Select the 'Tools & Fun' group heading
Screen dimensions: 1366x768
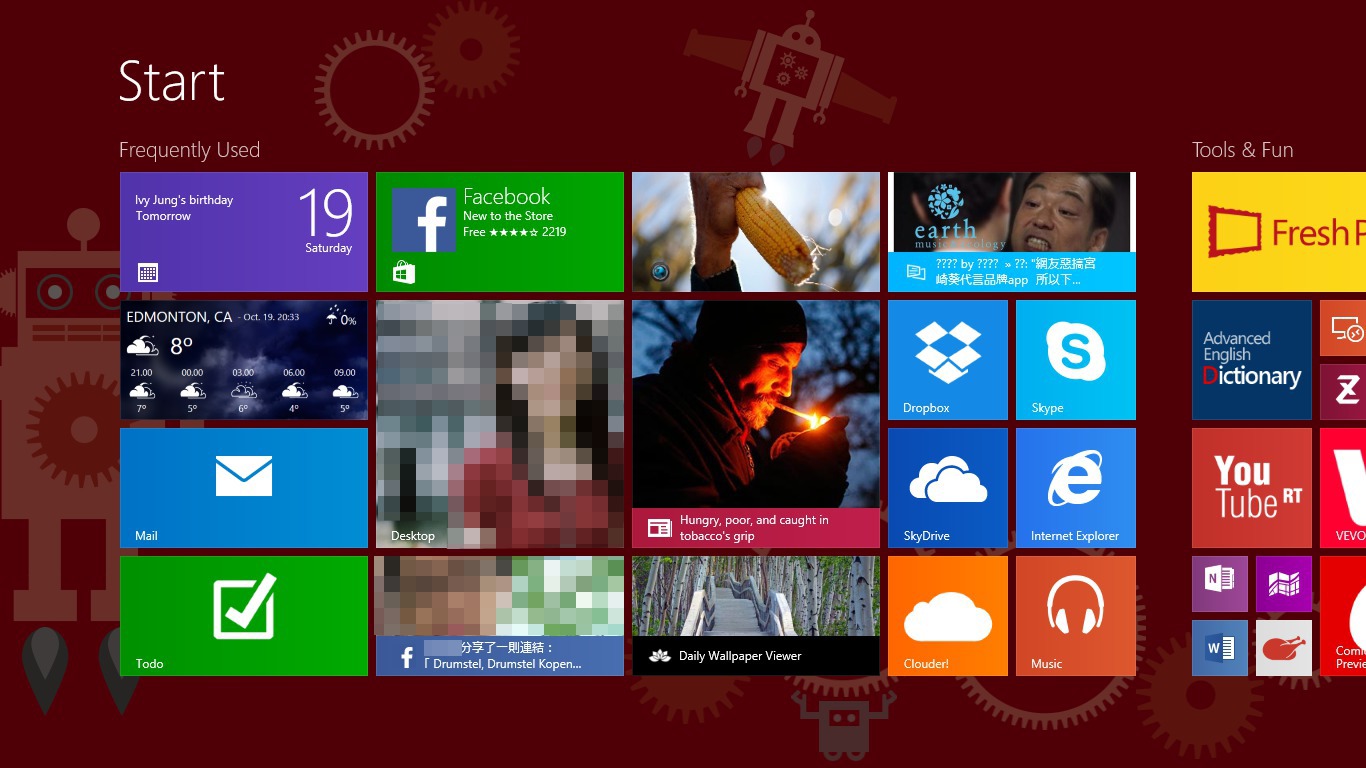click(x=1242, y=150)
